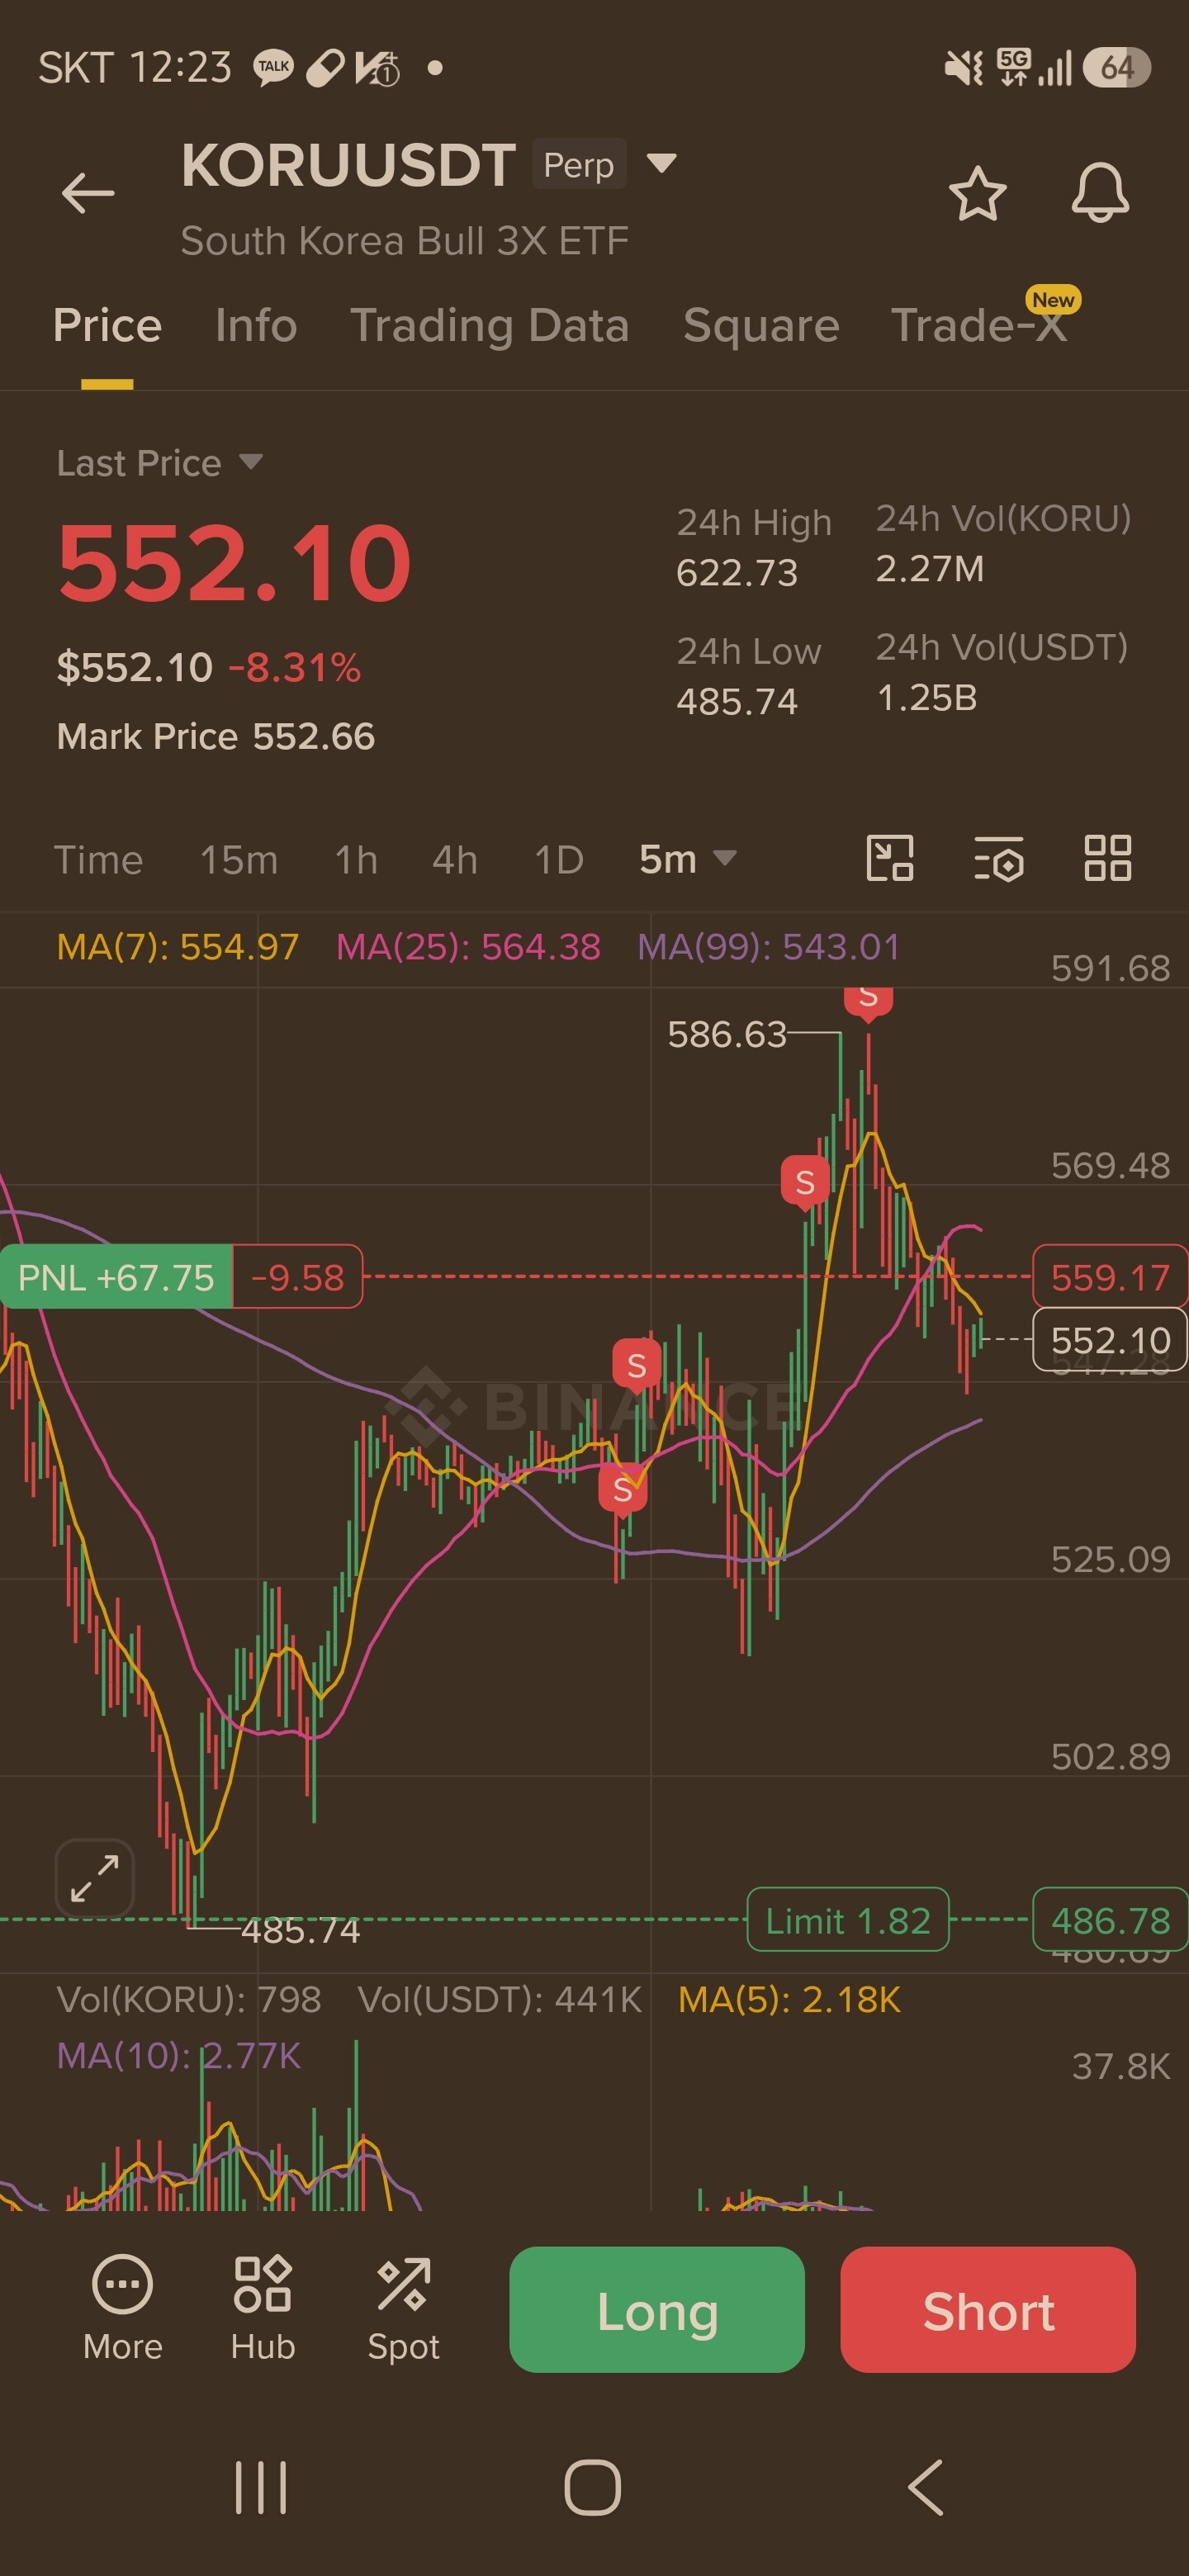The height and width of the screenshot is (2576, 1189).
Task: Expand chart to fullscreen
Action: click(x=95, y=1878)
